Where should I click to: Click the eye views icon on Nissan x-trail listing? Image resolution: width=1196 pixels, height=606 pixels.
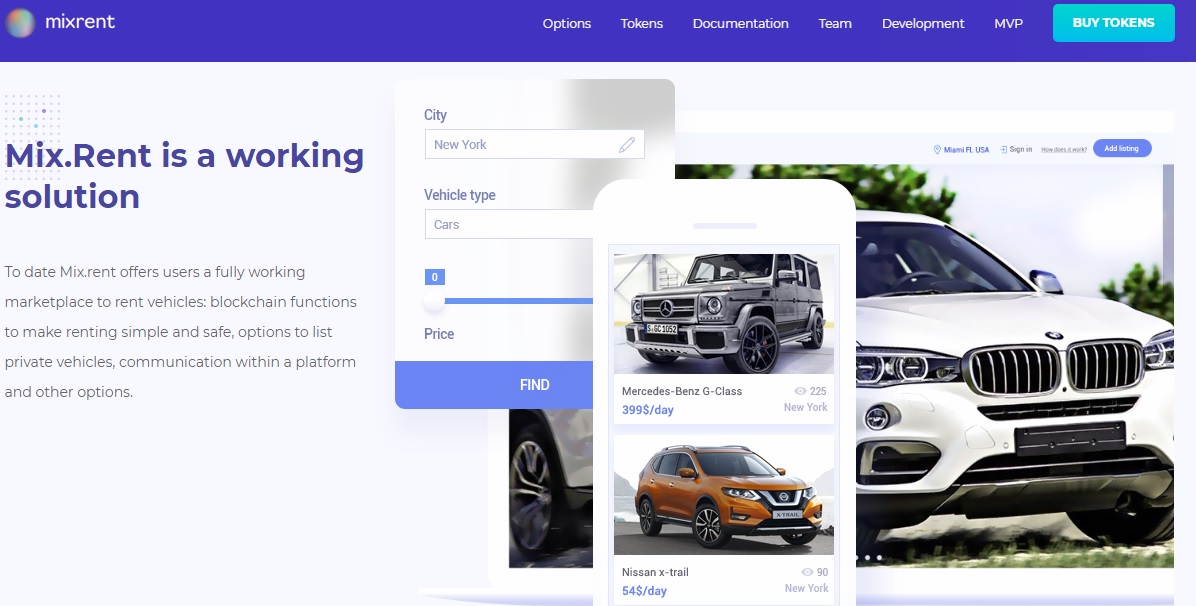pos(807,572)
